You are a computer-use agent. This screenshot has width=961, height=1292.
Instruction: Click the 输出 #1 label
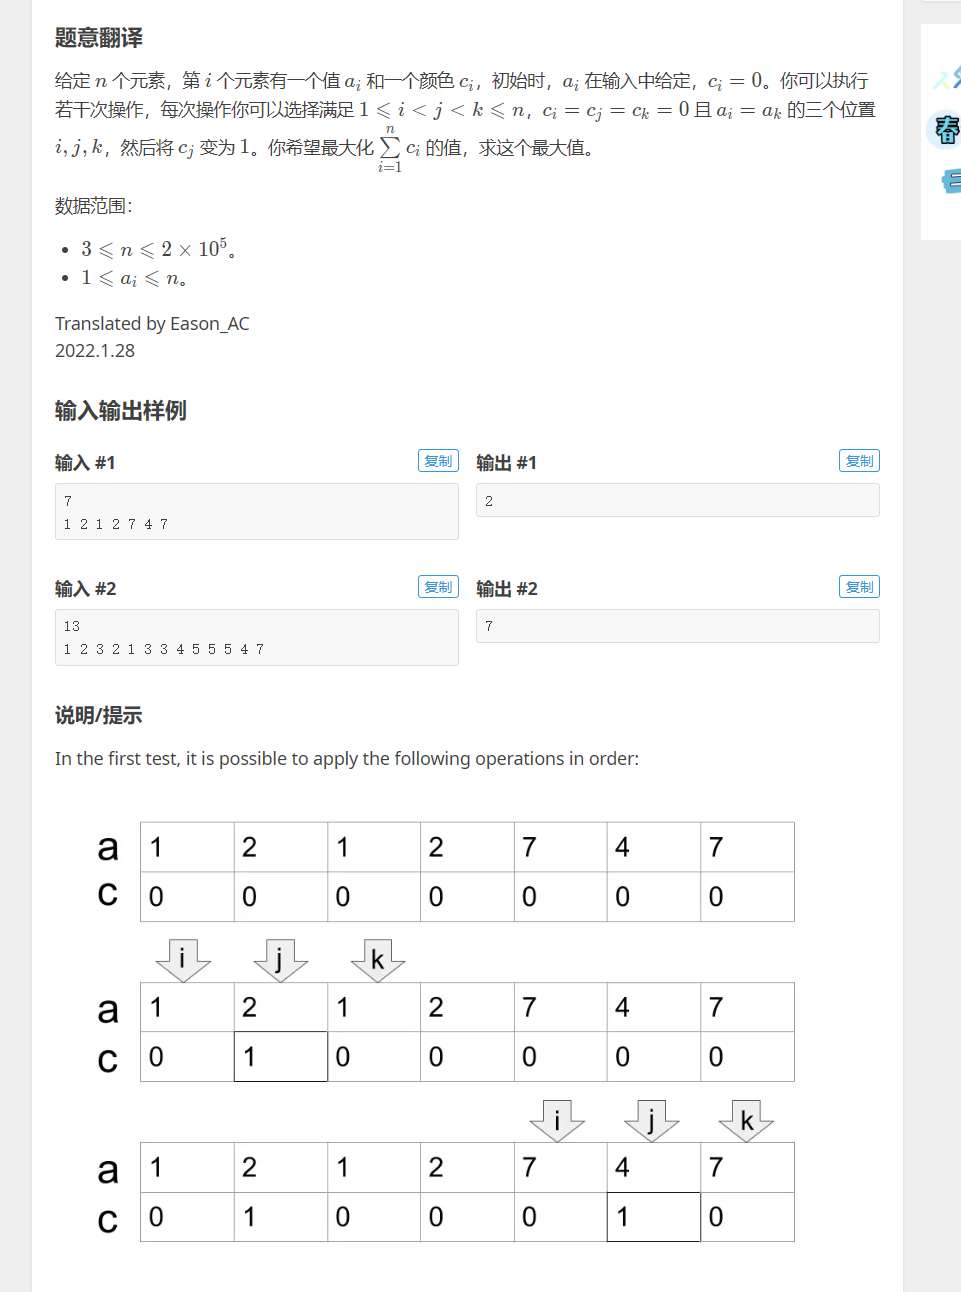[x=507, y=463]
